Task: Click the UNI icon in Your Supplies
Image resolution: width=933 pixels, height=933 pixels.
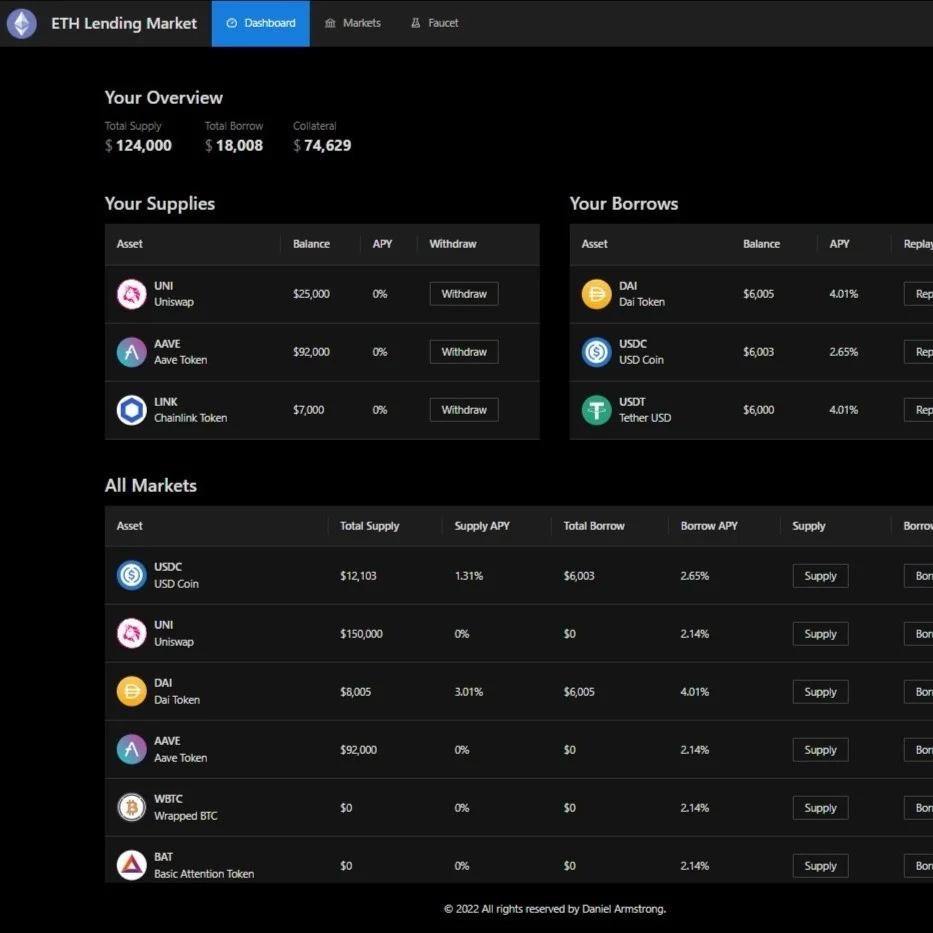Action: 131,294
